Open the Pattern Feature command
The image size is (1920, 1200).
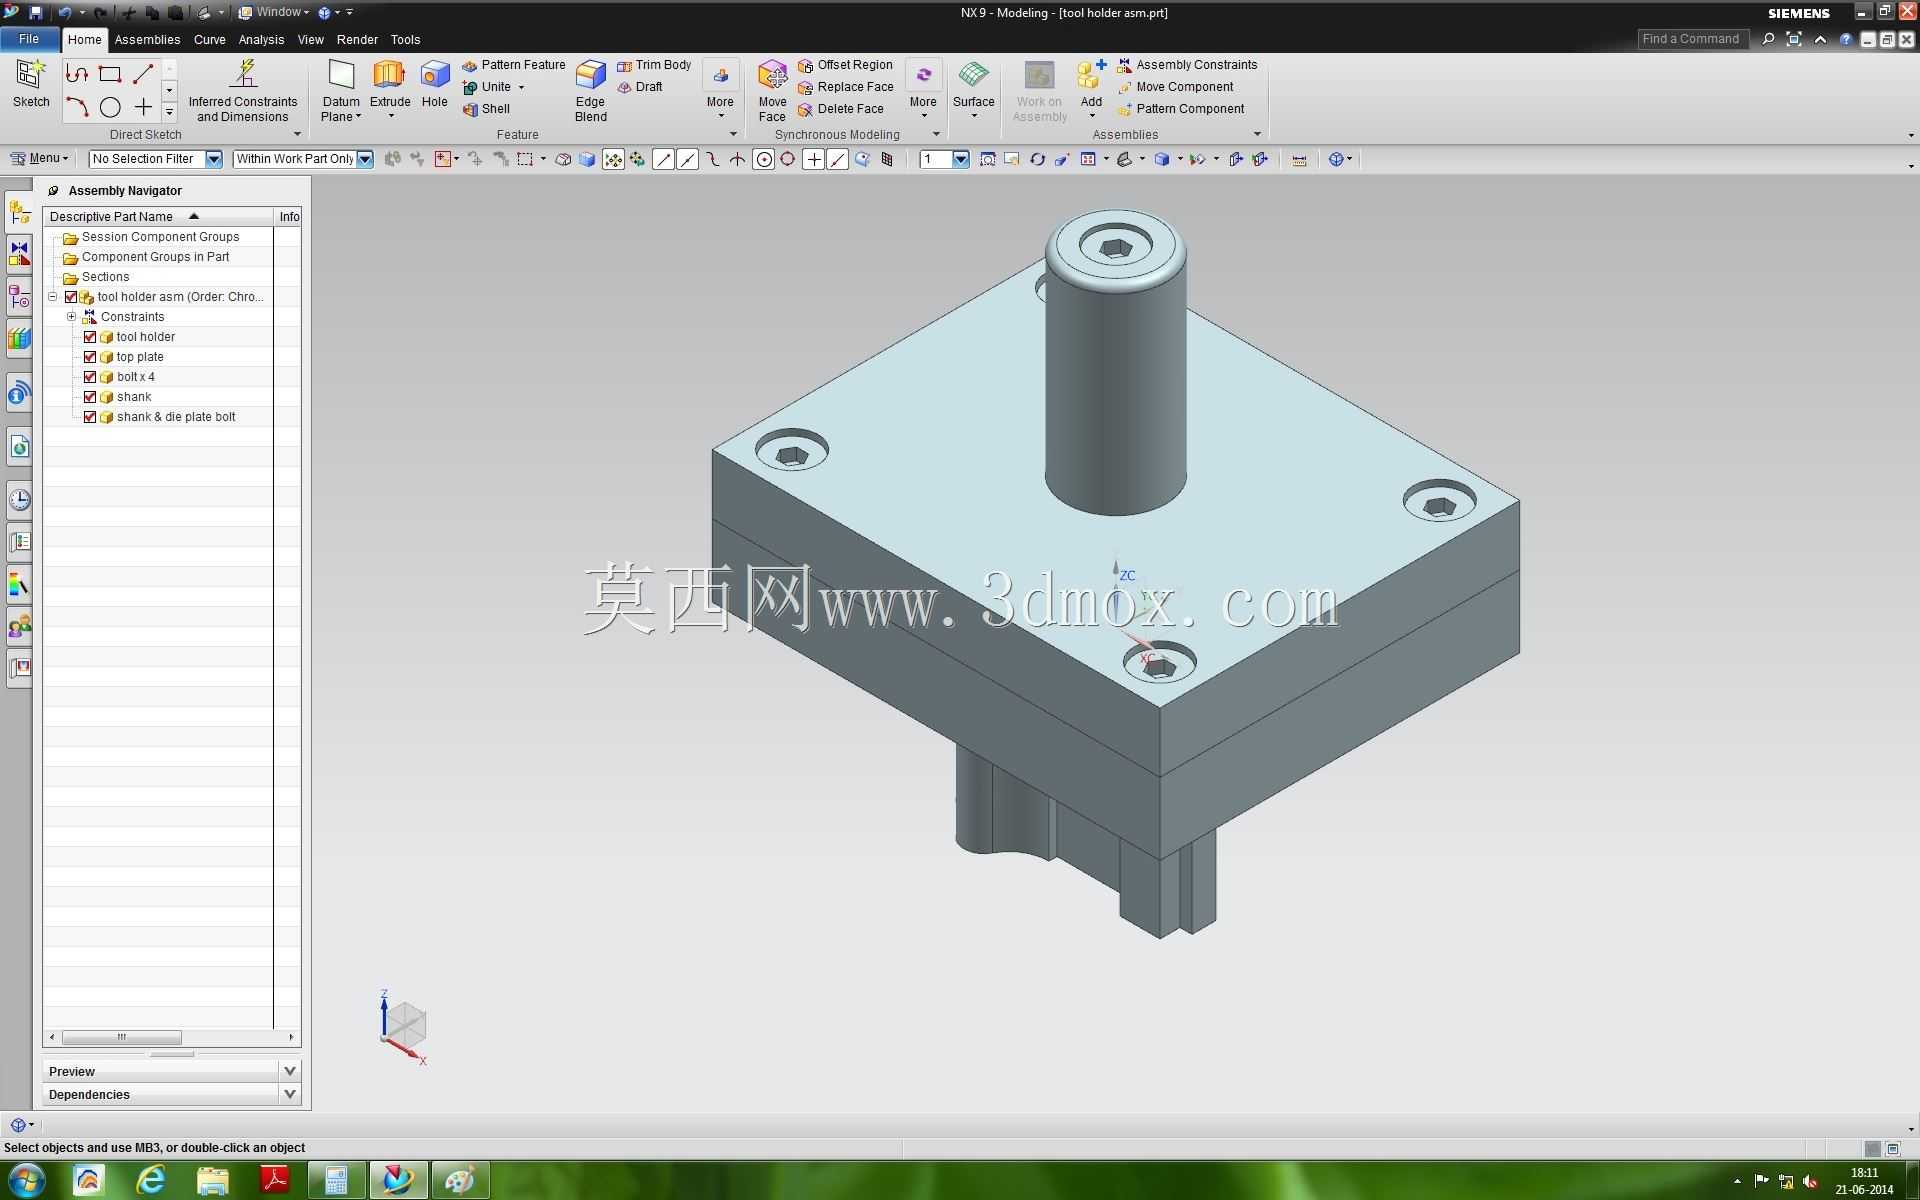(x=514, y=65)
